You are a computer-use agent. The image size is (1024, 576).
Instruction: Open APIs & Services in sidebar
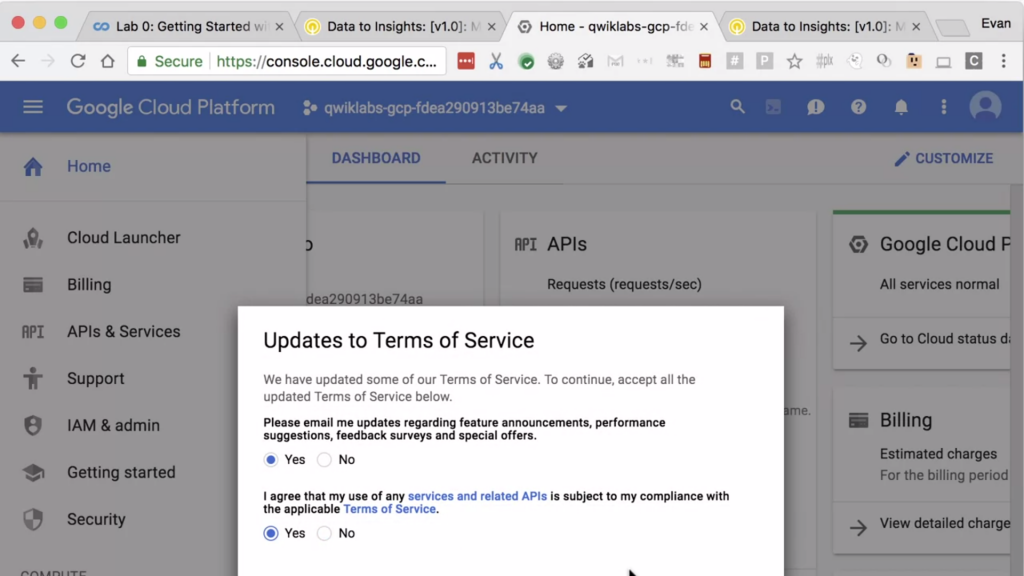123,332
